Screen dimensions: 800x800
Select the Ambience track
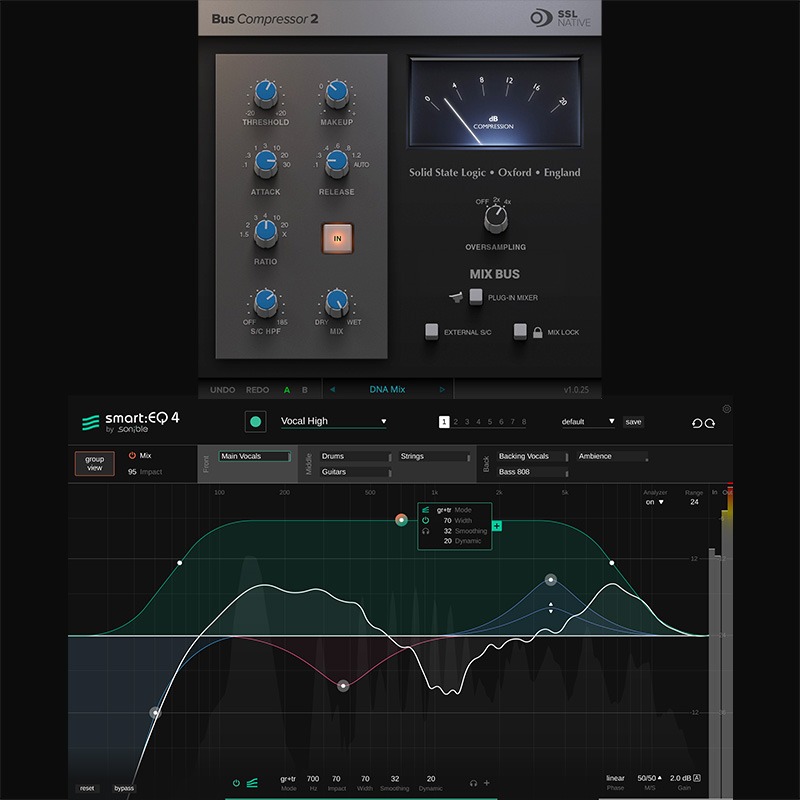tap(613, 456)
